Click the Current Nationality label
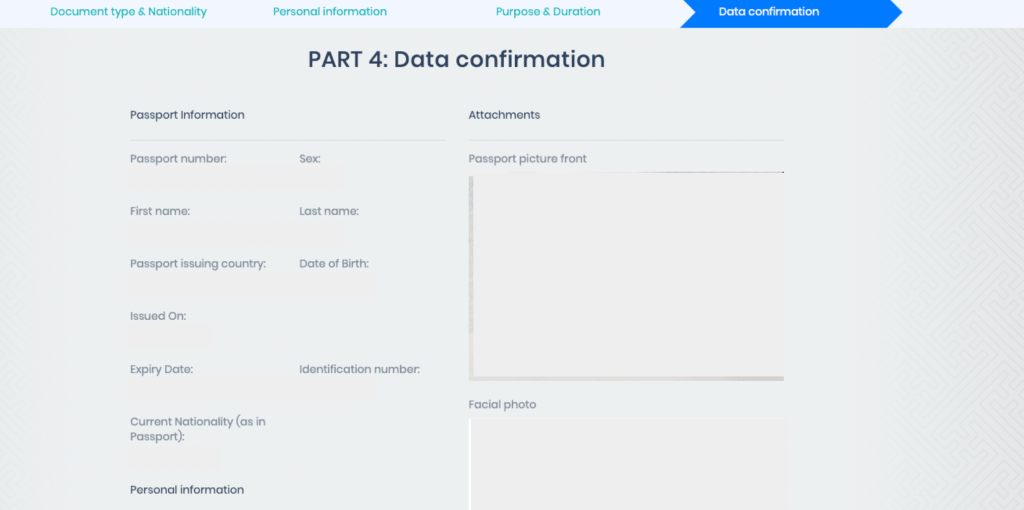The width and height of the screenshot is (1024, 510). pos(198,429)
